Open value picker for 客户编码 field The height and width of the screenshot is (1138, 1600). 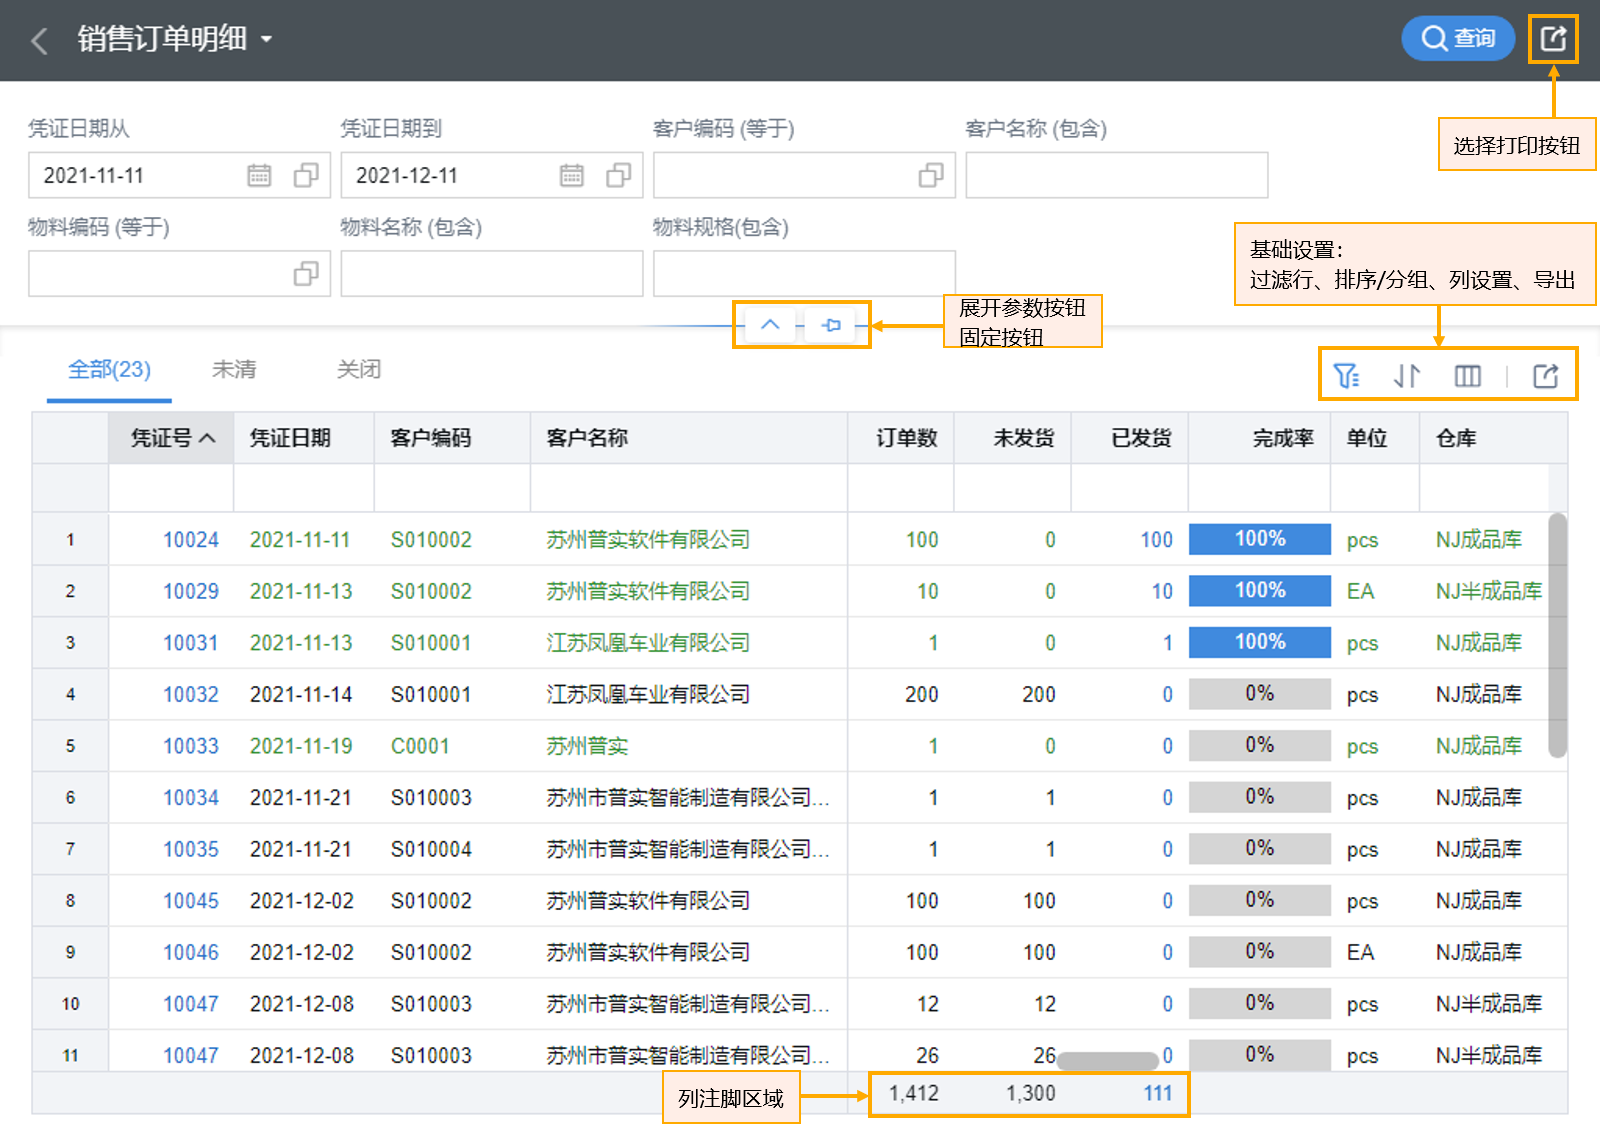tap(931, 175)
